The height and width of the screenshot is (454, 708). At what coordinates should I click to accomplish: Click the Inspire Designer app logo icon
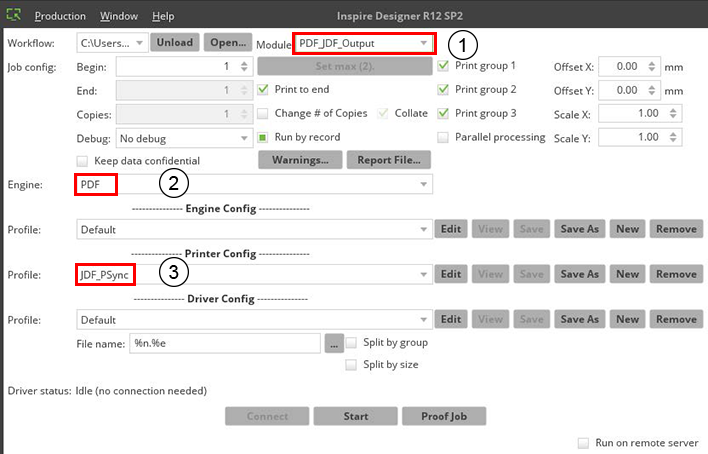coord(15,16)
